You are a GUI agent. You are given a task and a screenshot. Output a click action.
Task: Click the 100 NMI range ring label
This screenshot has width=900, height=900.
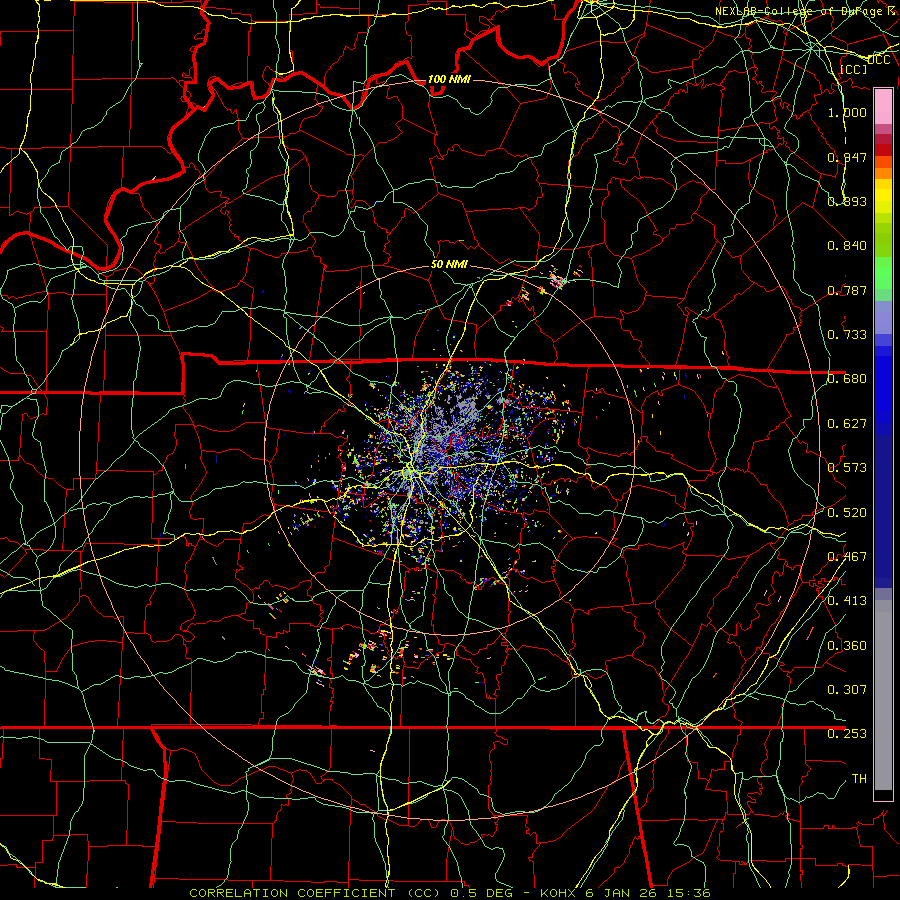click(x=449, y=79)
